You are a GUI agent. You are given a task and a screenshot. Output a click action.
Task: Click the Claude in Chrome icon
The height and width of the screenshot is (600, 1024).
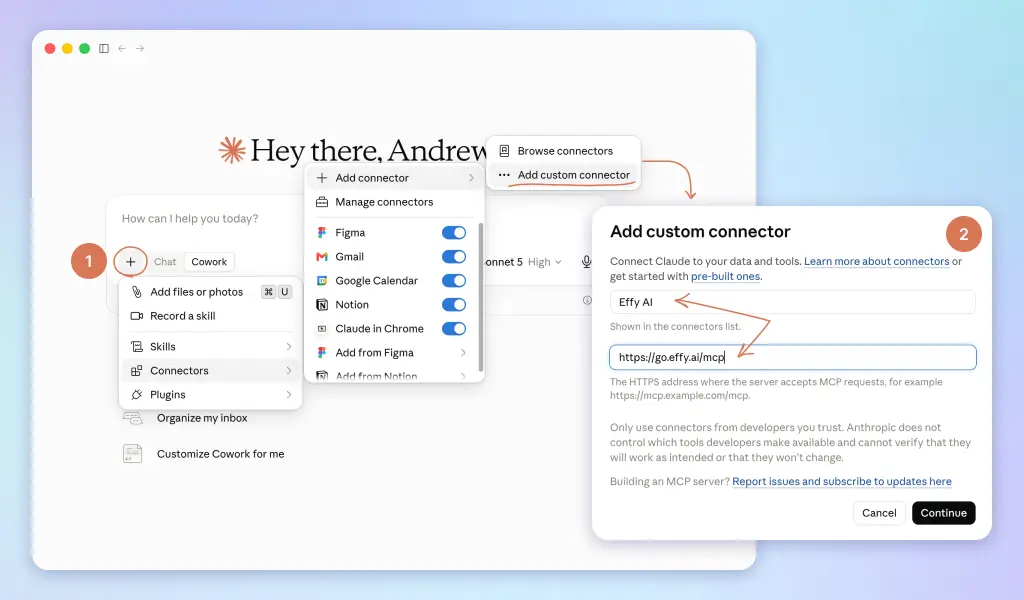pyautogui.click(x=322, y=329)
